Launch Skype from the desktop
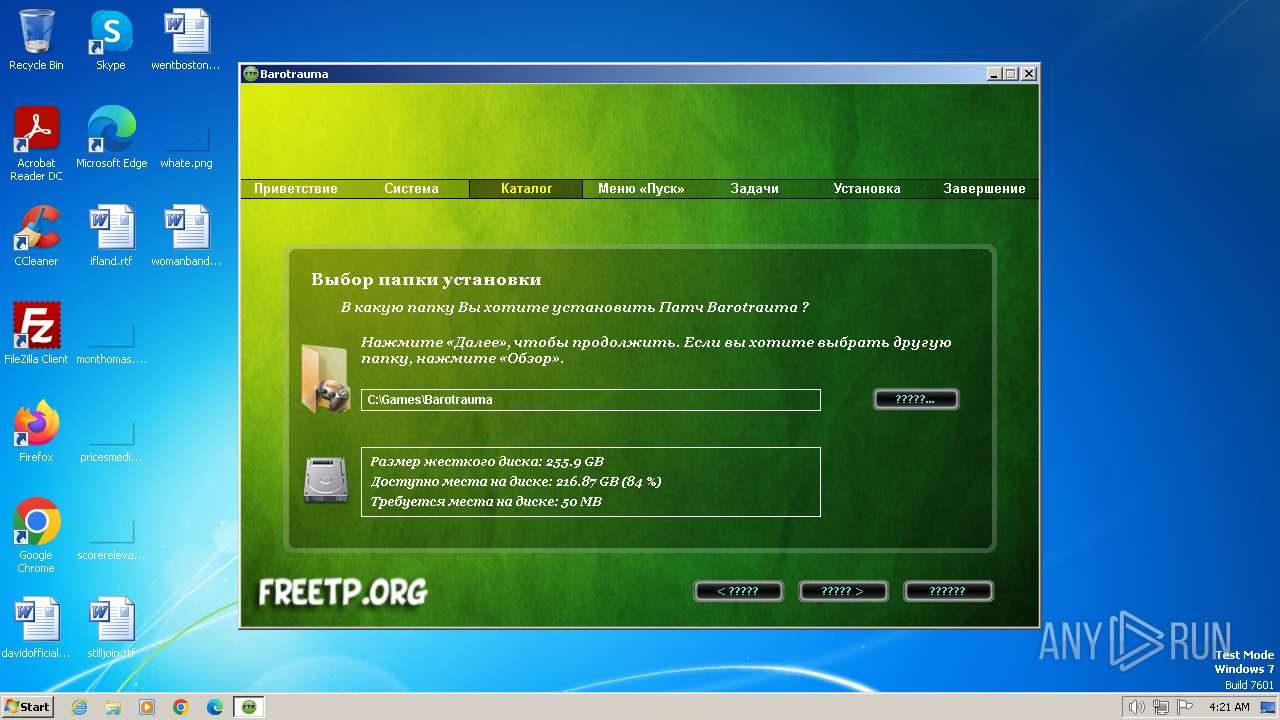 [x=110, y=40]
